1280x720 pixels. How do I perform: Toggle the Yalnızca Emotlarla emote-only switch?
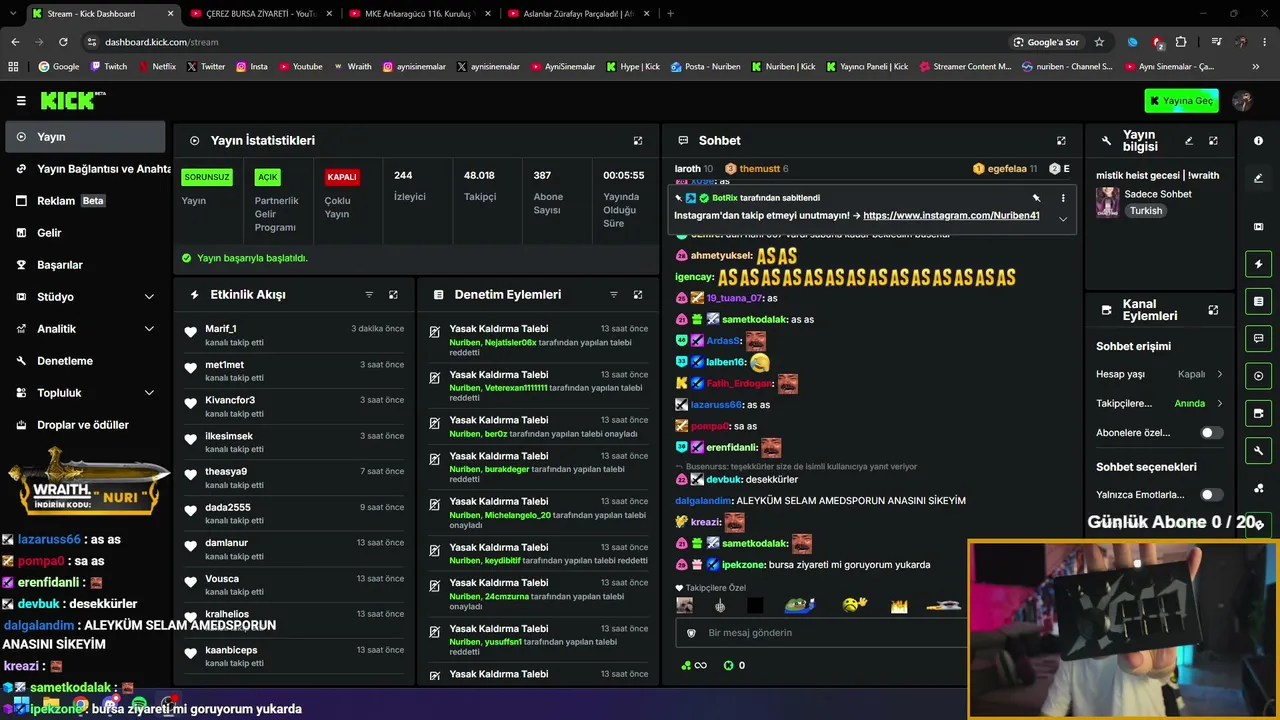(x=1210, y=495)
